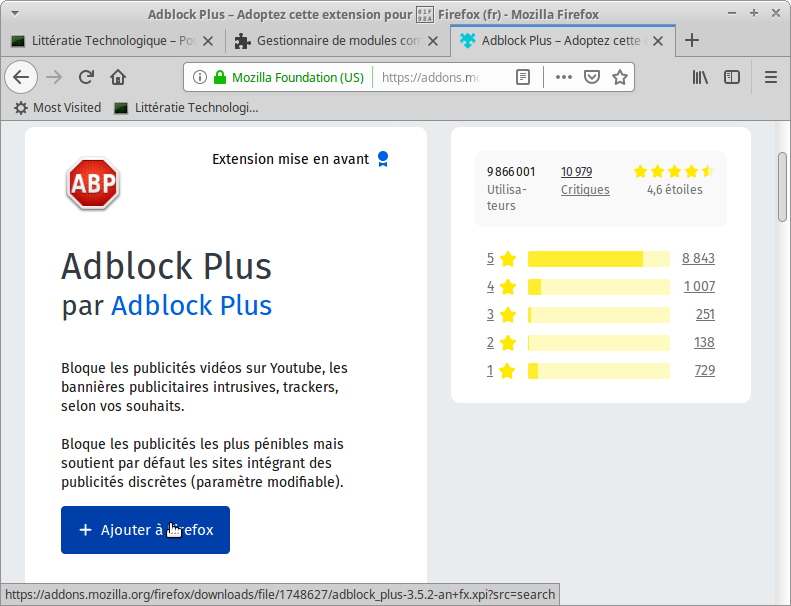Open the Firefox hamburger menu

(x=770, y=77)
